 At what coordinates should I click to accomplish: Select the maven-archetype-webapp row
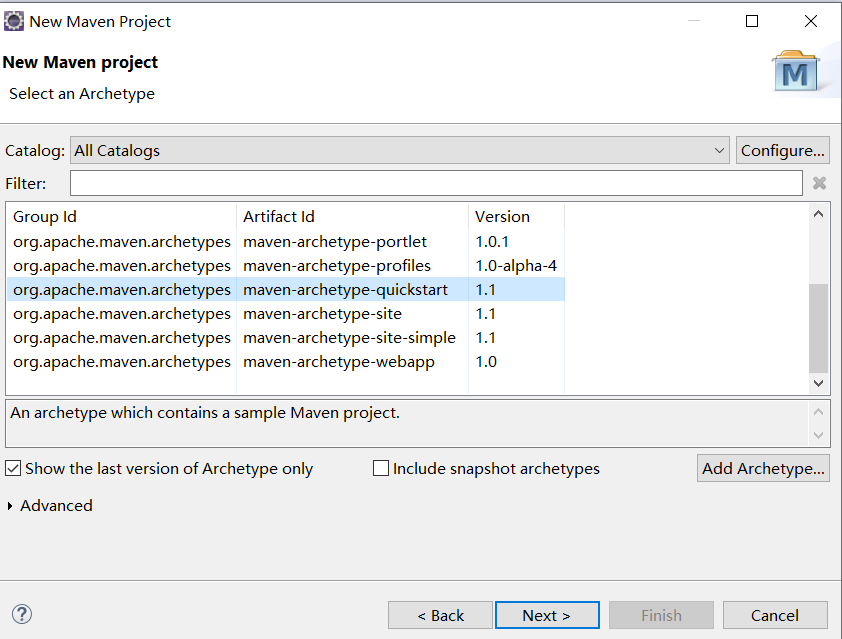286,362
